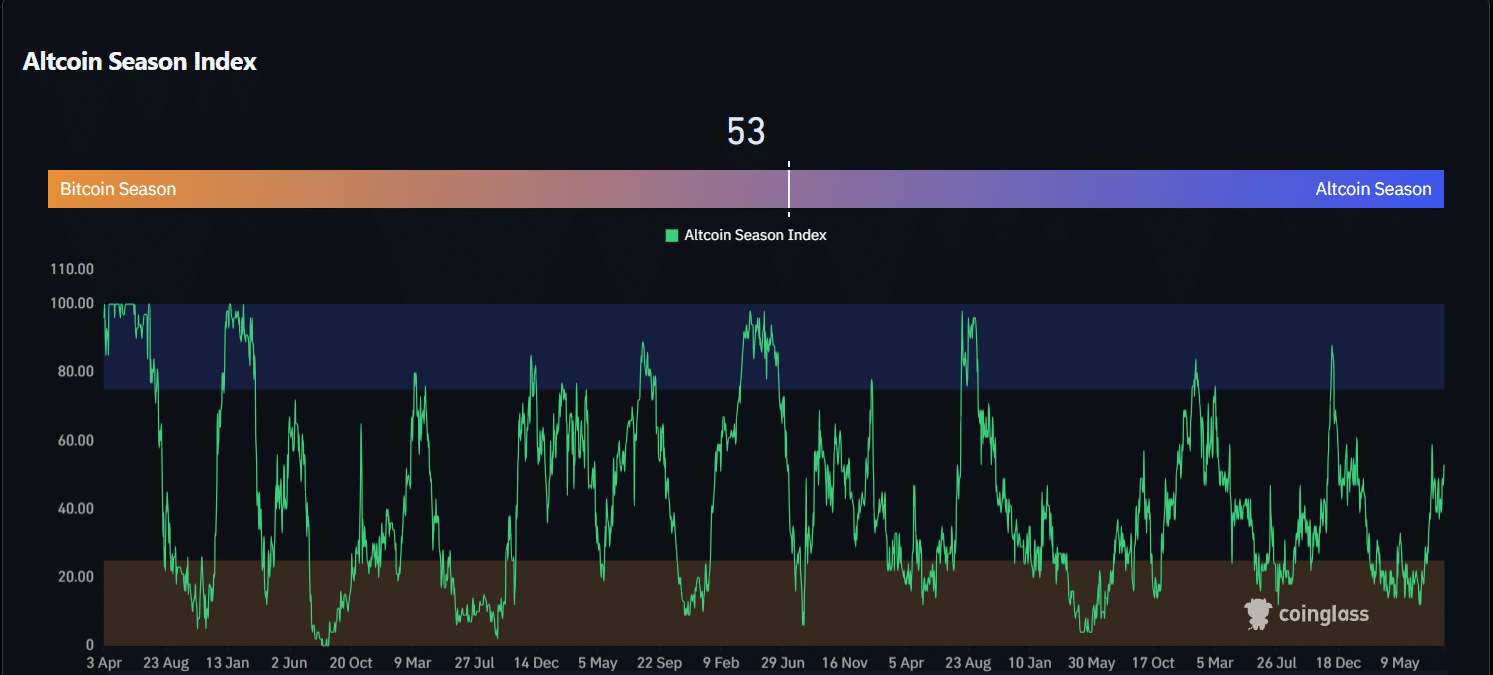Click the 60.00 y-axis label
Image resolution: width=1493 pixels, height=675 pixels.
click(74, 440)
